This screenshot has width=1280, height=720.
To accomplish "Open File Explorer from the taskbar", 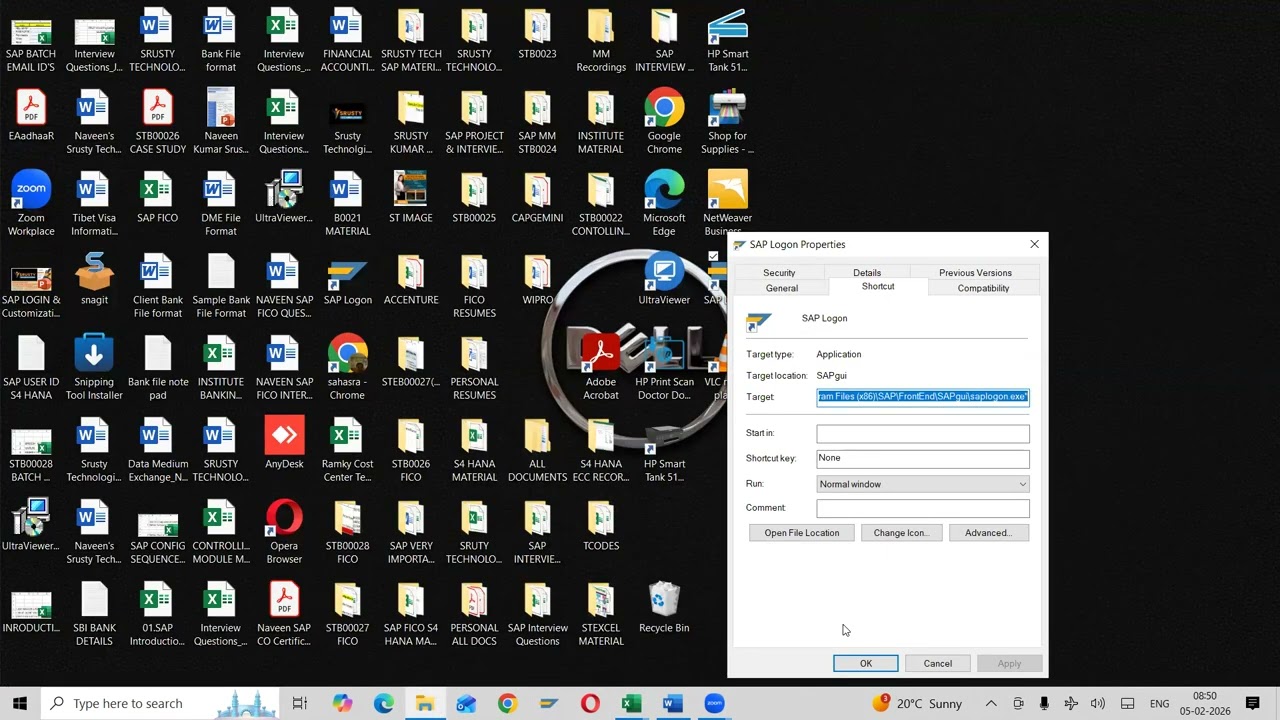I will point(425,704).
